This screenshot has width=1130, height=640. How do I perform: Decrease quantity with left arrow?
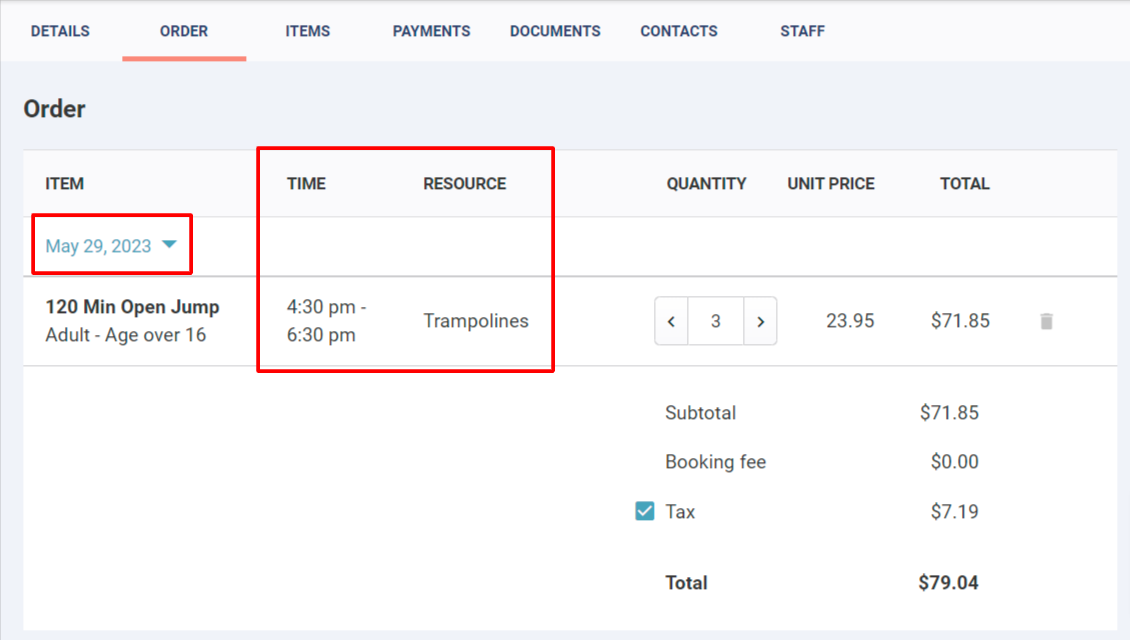point(672,321)
